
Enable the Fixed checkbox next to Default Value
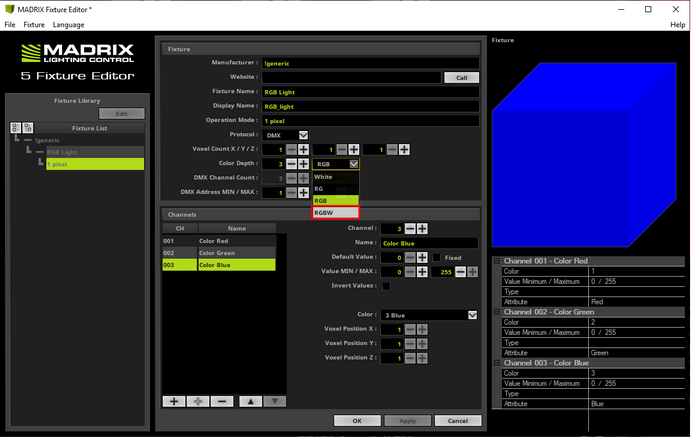click(x=436, y=258)
